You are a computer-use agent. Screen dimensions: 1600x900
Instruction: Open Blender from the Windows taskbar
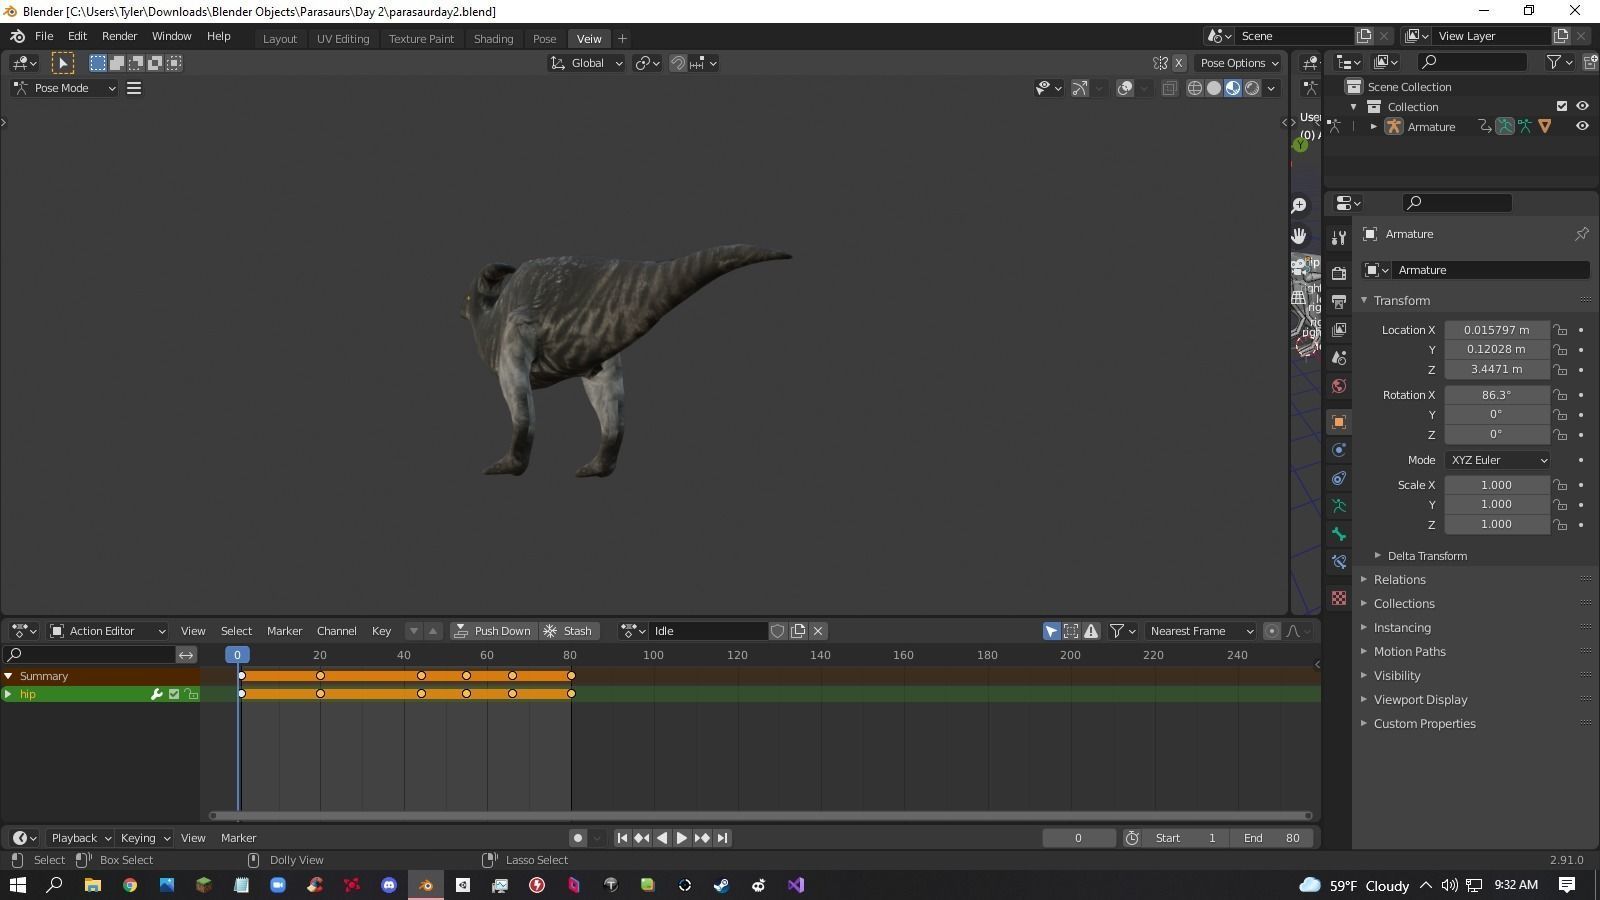pyautogui.click(x=425, y=885)
